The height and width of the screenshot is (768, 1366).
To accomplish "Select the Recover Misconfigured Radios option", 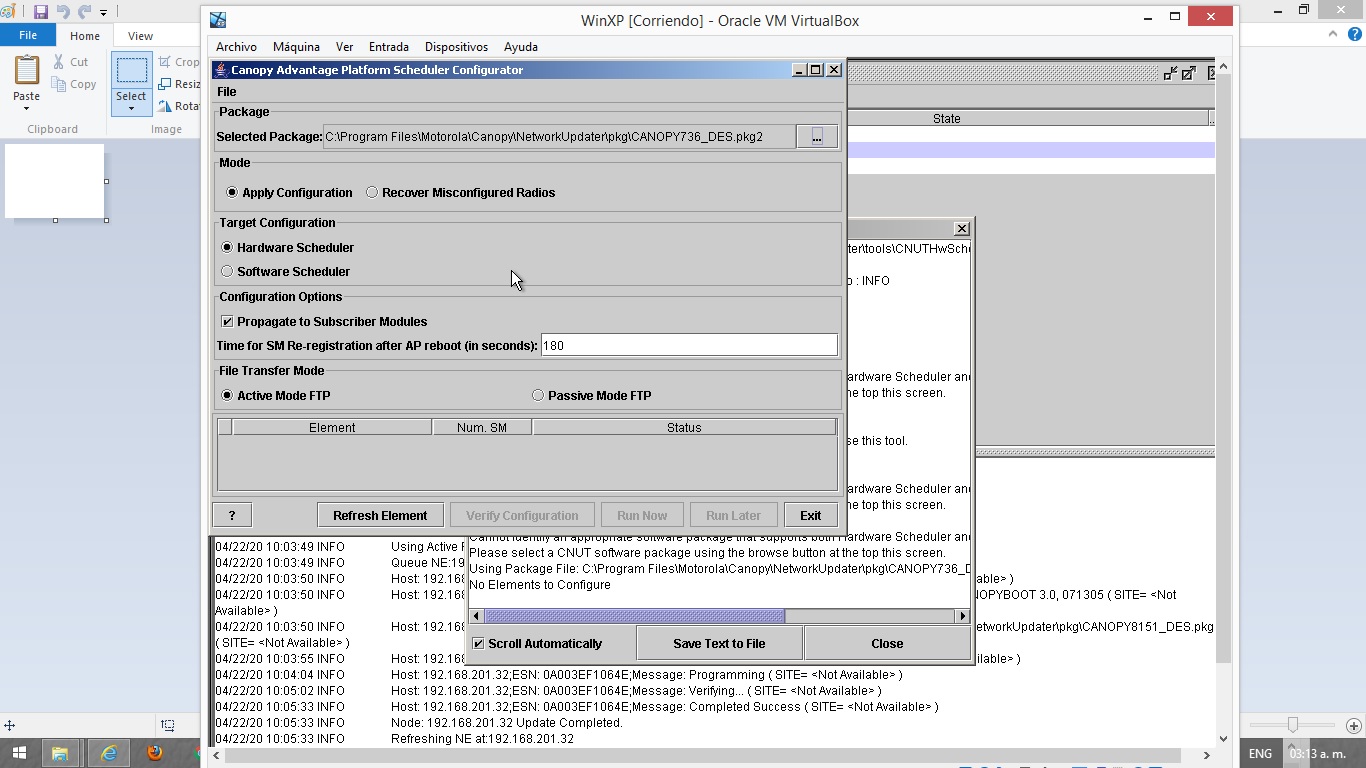I will click(x=372, y=193).
